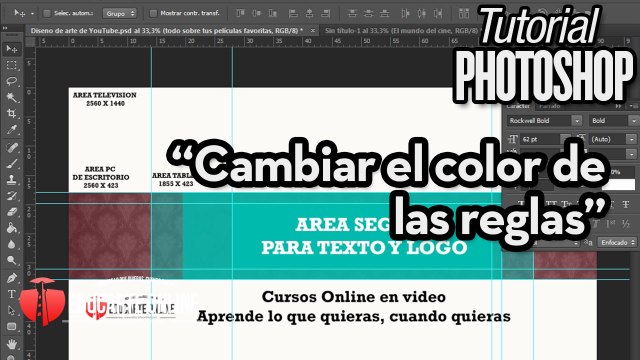The image size is (640, 360).
Task: Enable Mostrar contr. transf. checkbox
Action: coord(153,13)
